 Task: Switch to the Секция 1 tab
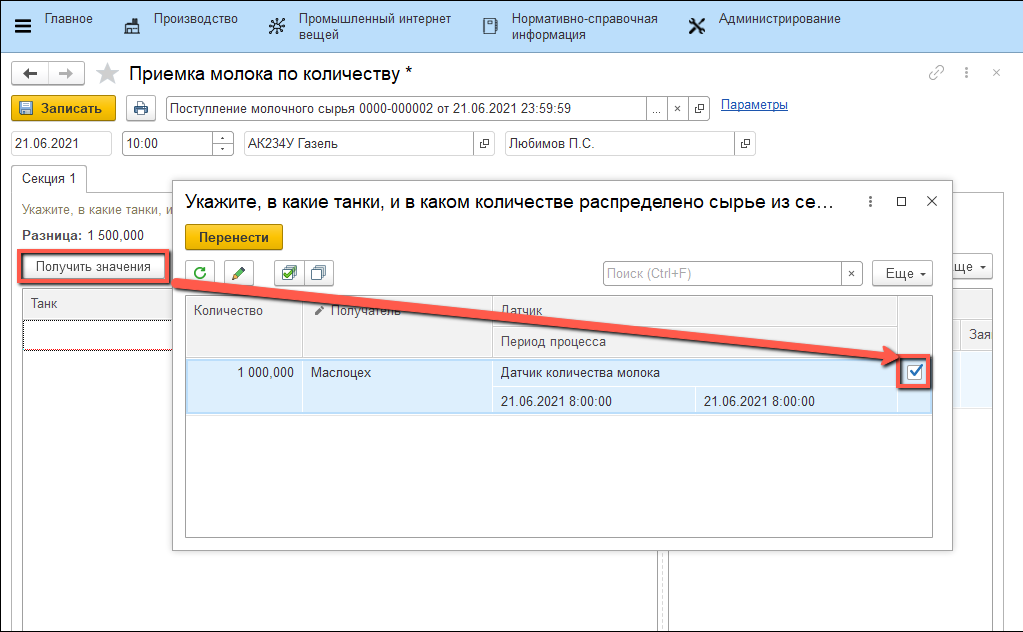(50, 179)
